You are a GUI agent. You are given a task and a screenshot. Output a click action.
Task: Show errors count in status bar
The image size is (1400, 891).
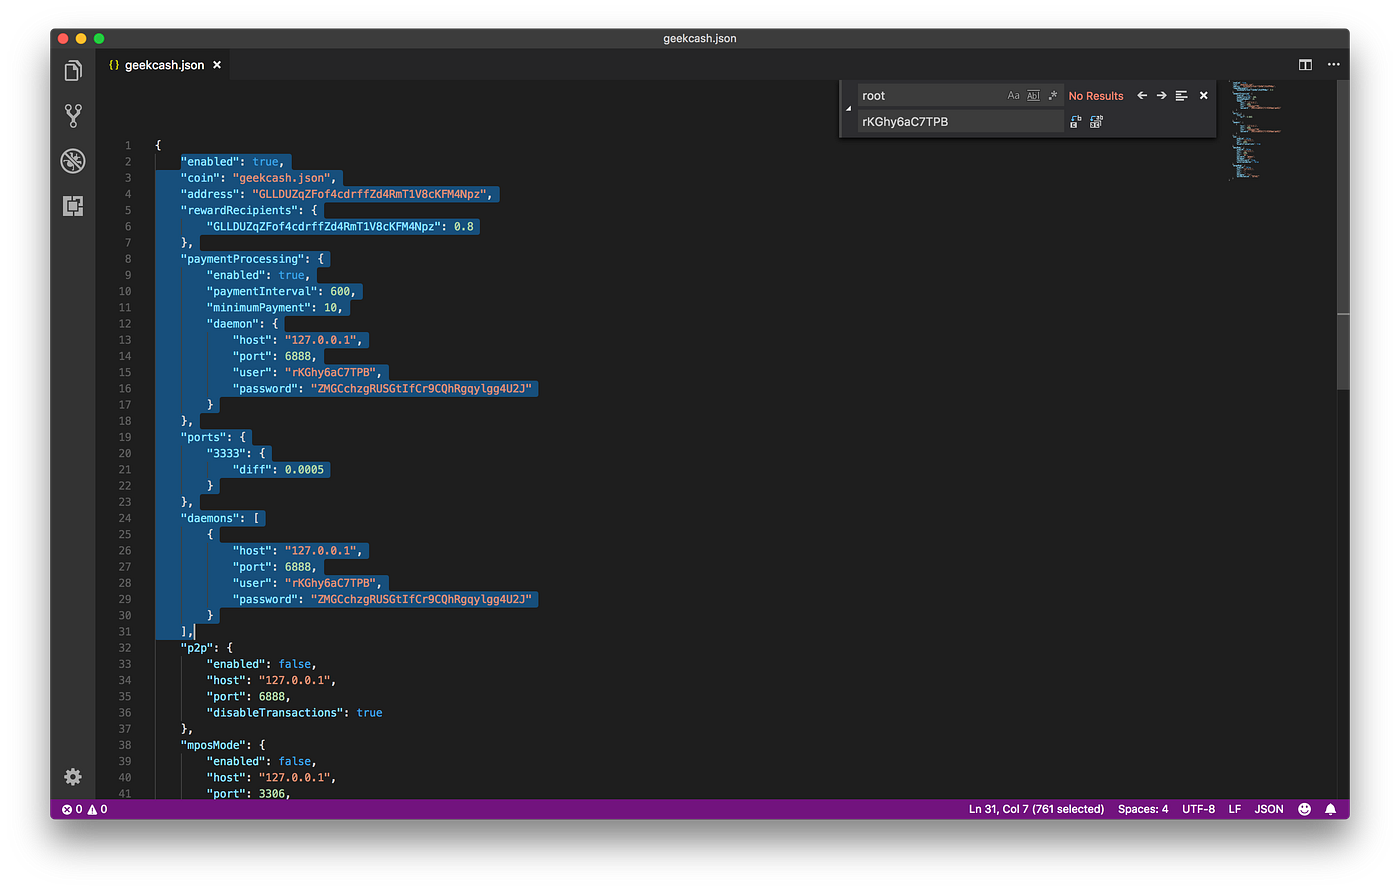(72, 810)
